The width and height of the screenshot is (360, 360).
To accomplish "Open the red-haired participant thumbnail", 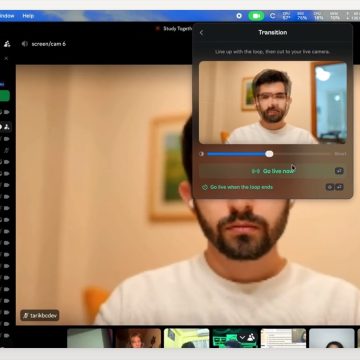I will coord(138,338).
